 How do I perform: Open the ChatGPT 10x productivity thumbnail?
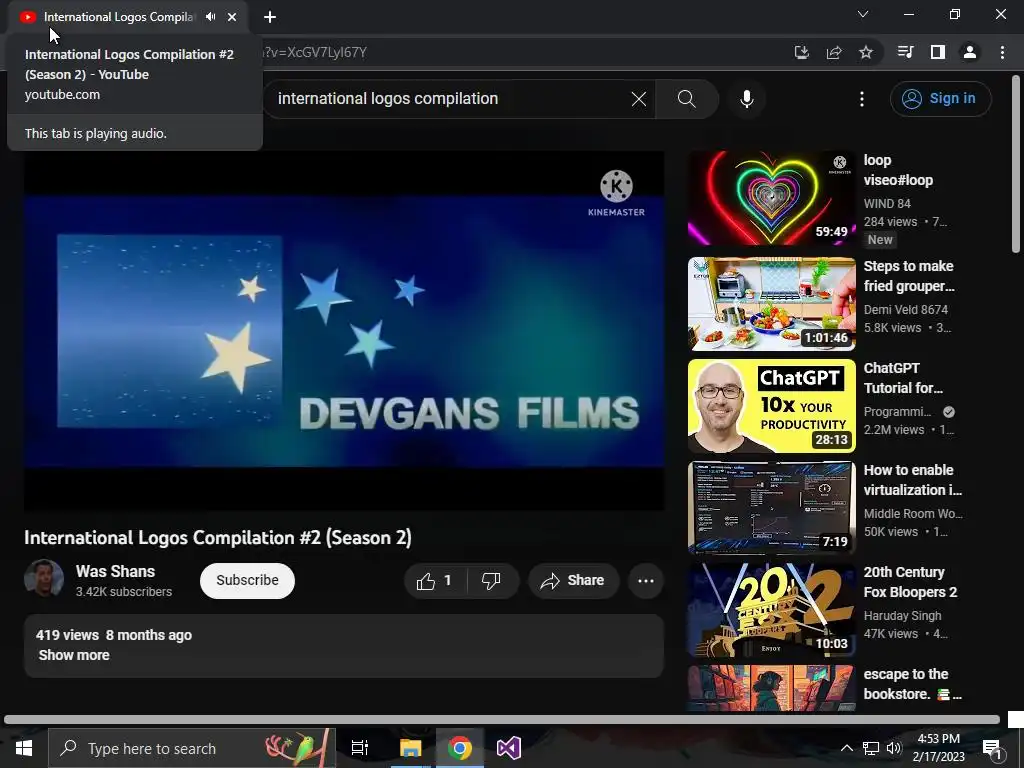click(771, 406)
